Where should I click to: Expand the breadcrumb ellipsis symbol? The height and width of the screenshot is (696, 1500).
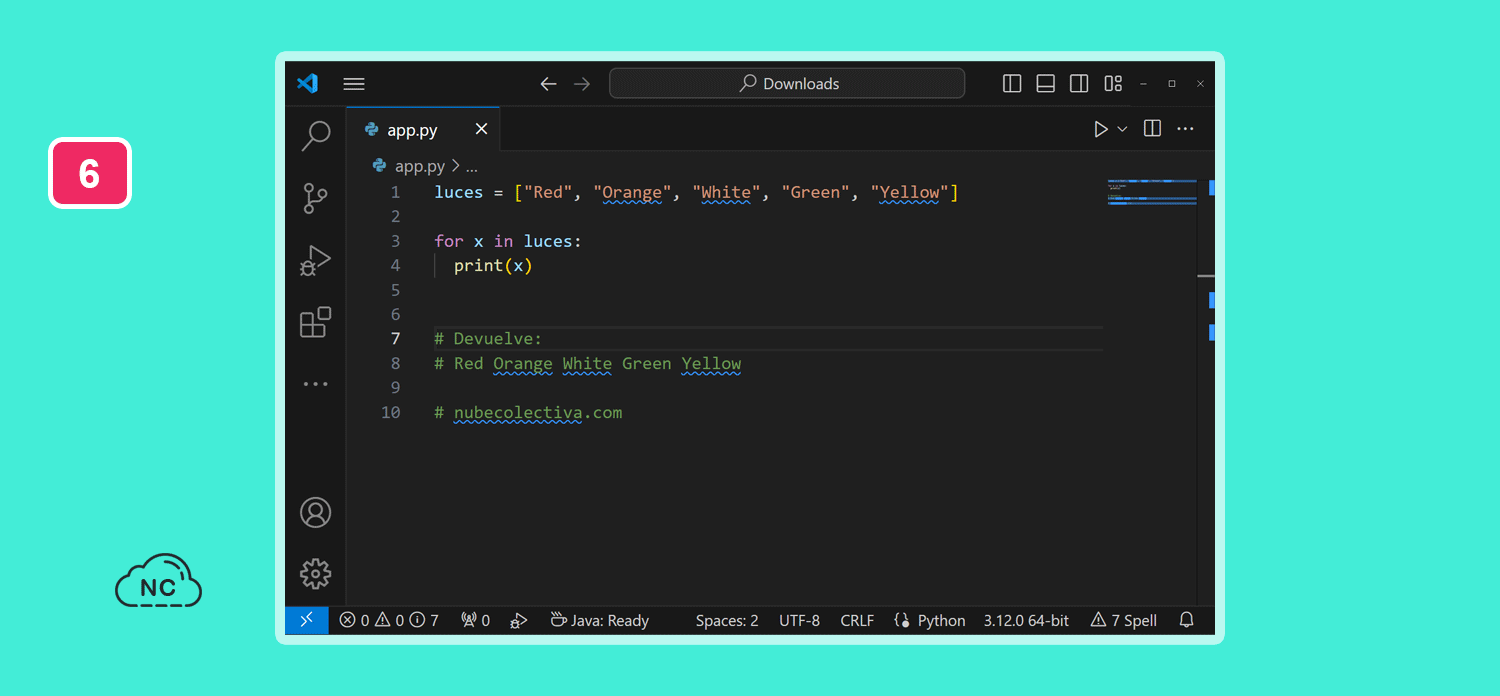pyautogui.click(x=472, y=166)
